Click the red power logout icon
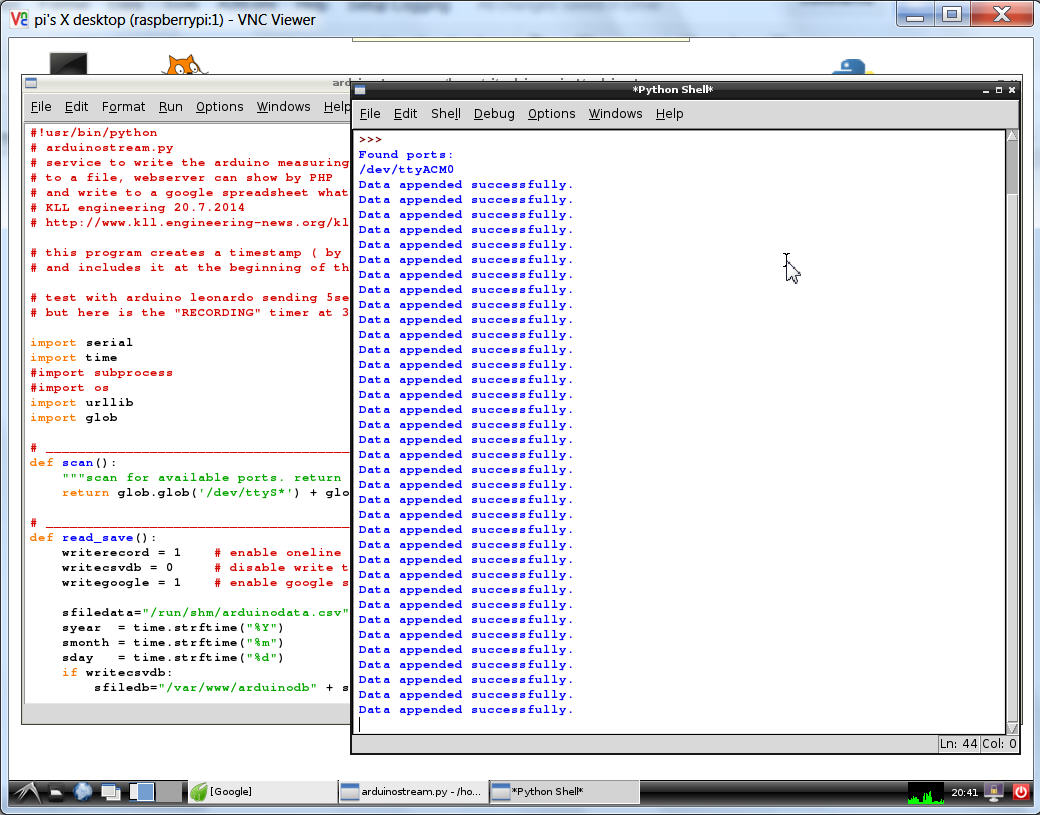This screenshot has width=1040, height=815. pyautogui.click(x=1020, y=791)
